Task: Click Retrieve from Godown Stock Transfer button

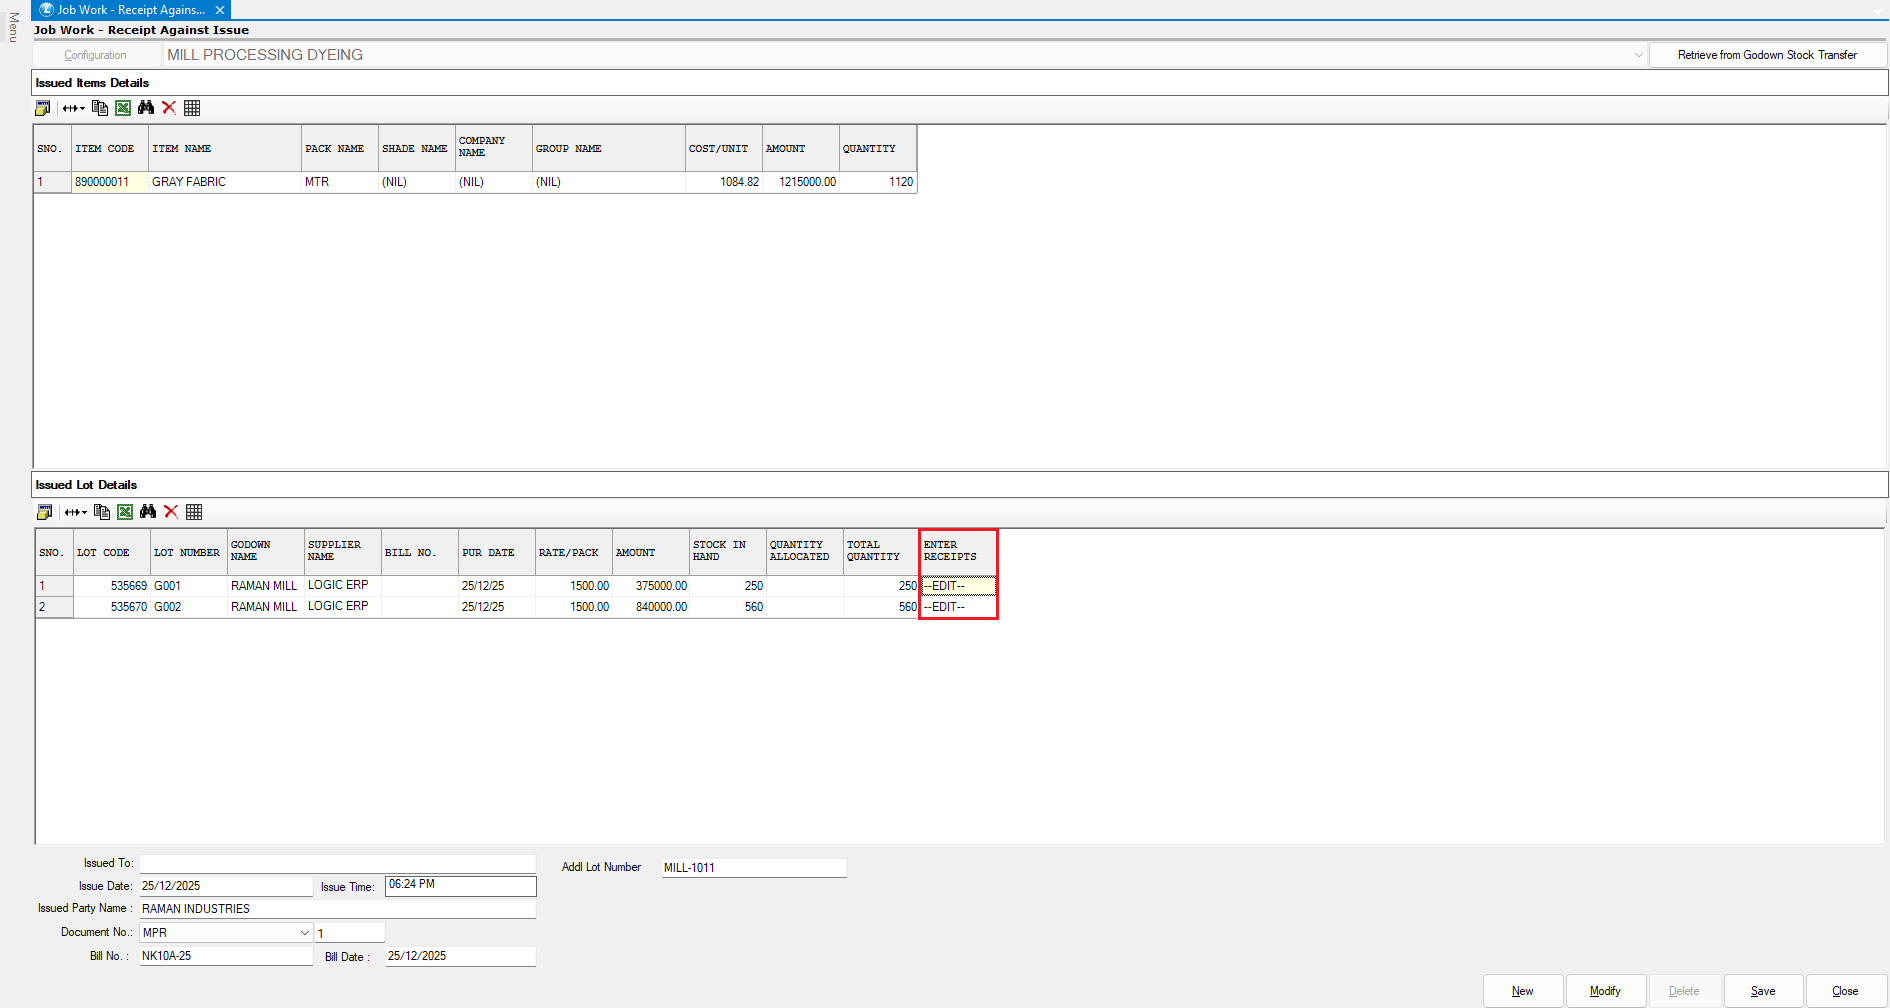Action: coord(1767,55)
